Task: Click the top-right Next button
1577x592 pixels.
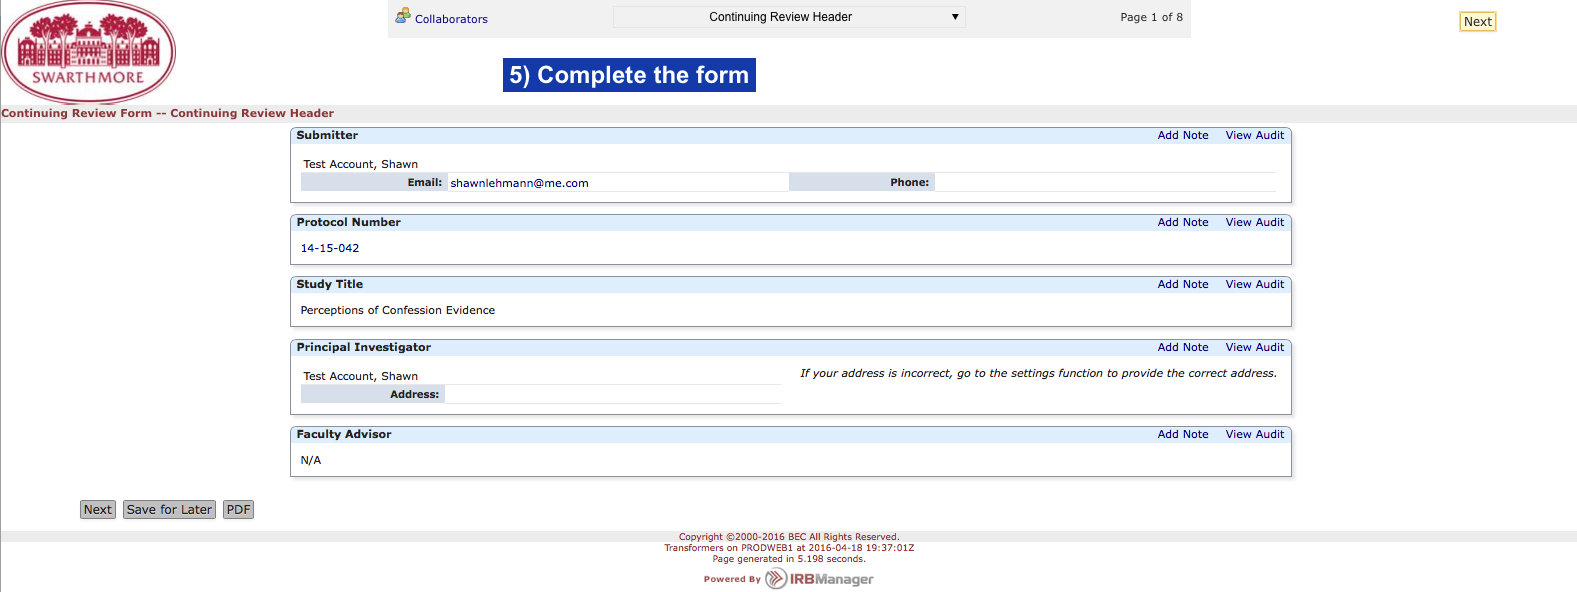Action: [x=1477, y=22]
